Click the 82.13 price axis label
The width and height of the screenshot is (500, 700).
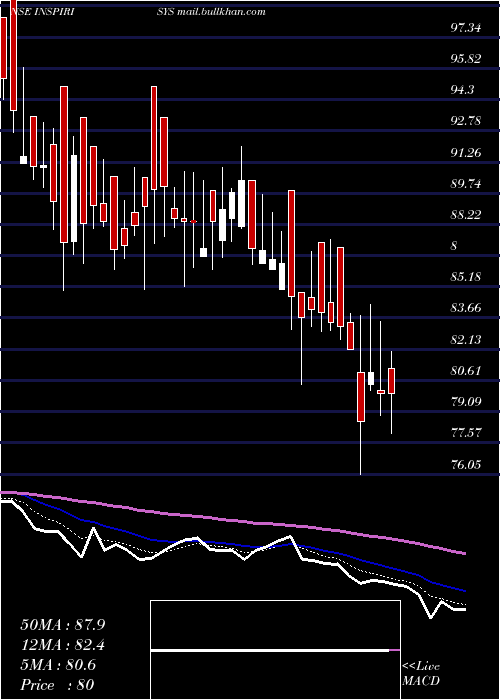466,340
